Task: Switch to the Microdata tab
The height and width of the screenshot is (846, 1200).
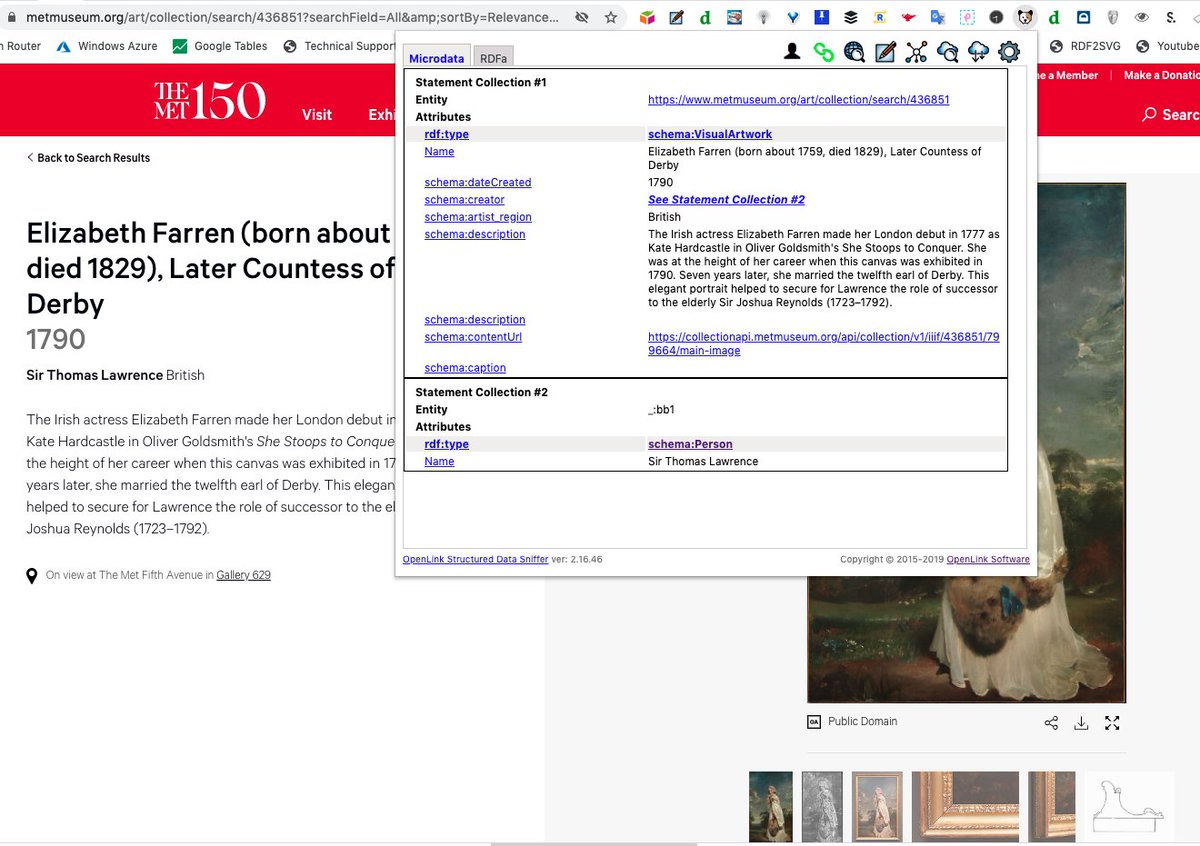Action: (437, 58)
